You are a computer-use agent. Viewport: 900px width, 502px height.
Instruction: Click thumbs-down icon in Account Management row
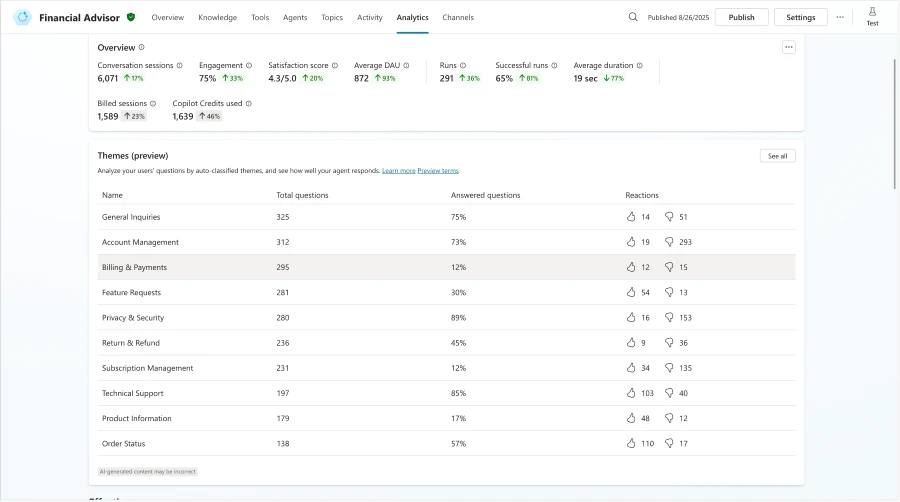(x=669, y=242)
